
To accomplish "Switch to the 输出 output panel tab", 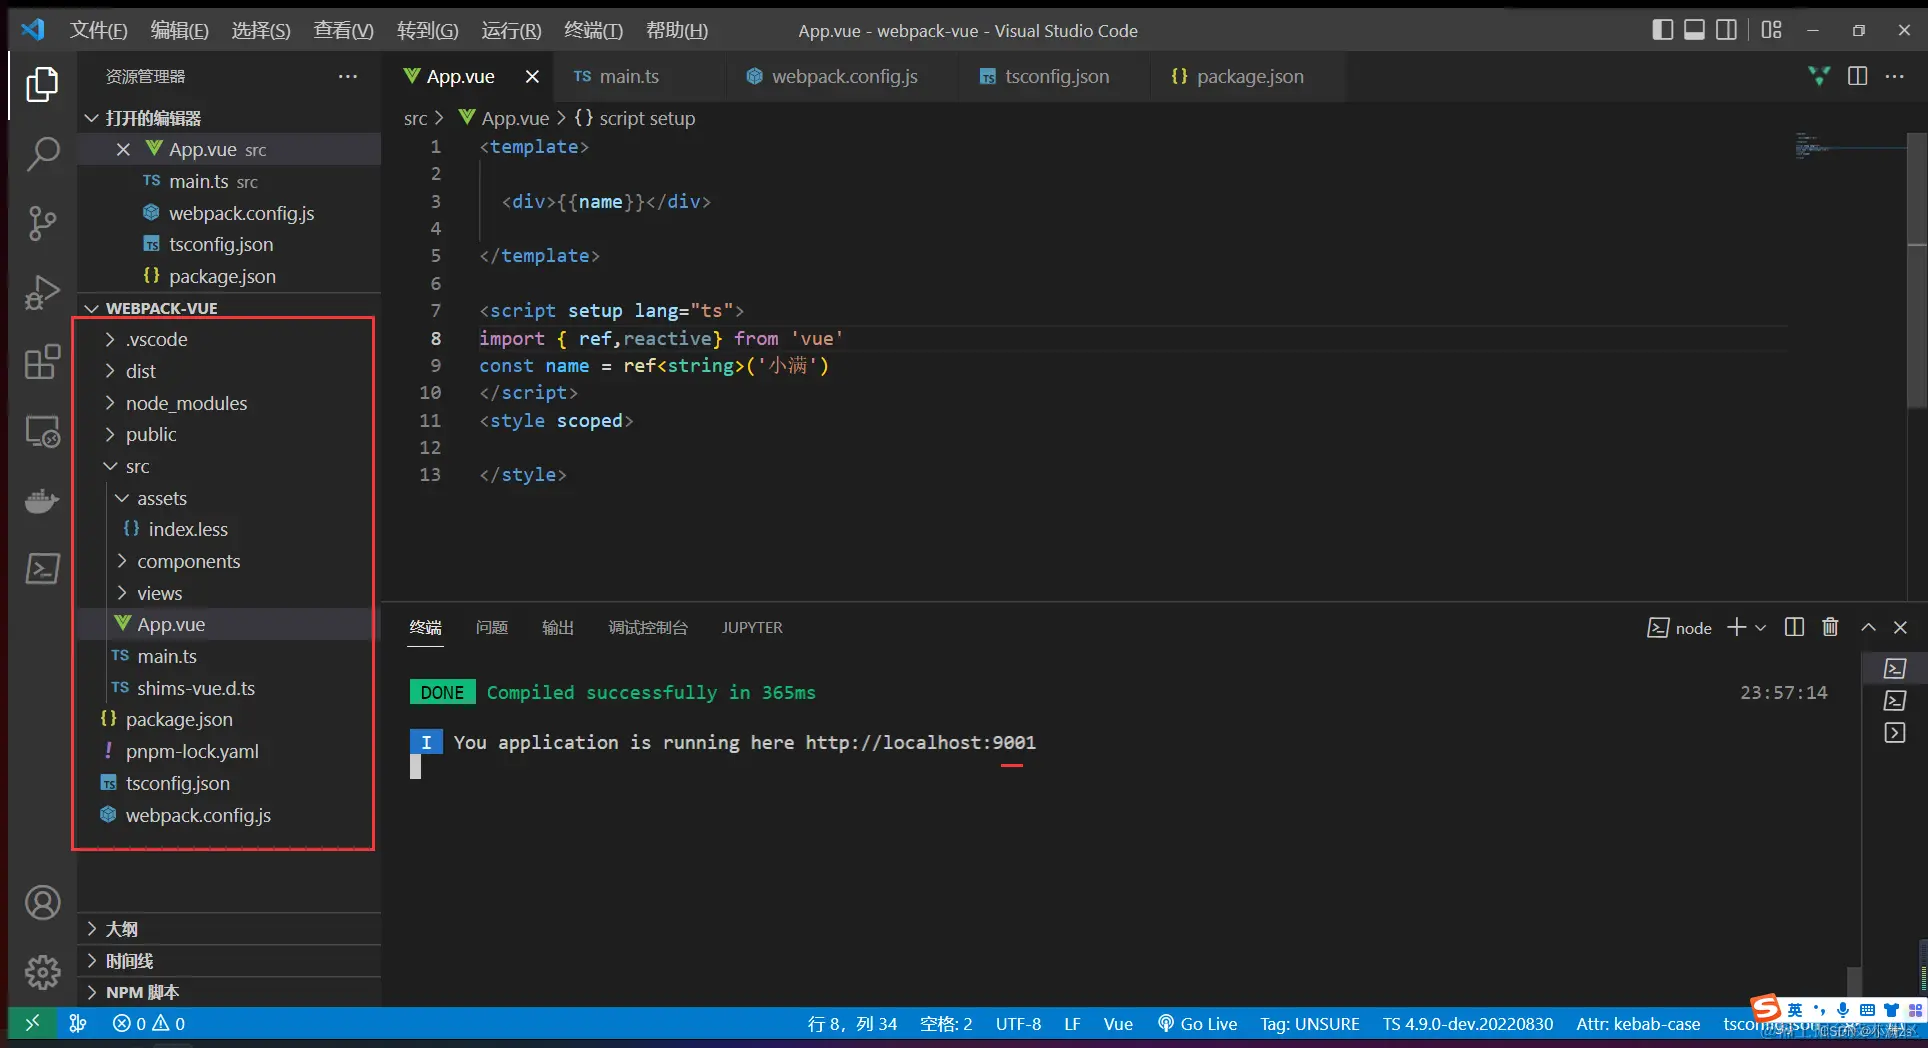I will (558, 627).
